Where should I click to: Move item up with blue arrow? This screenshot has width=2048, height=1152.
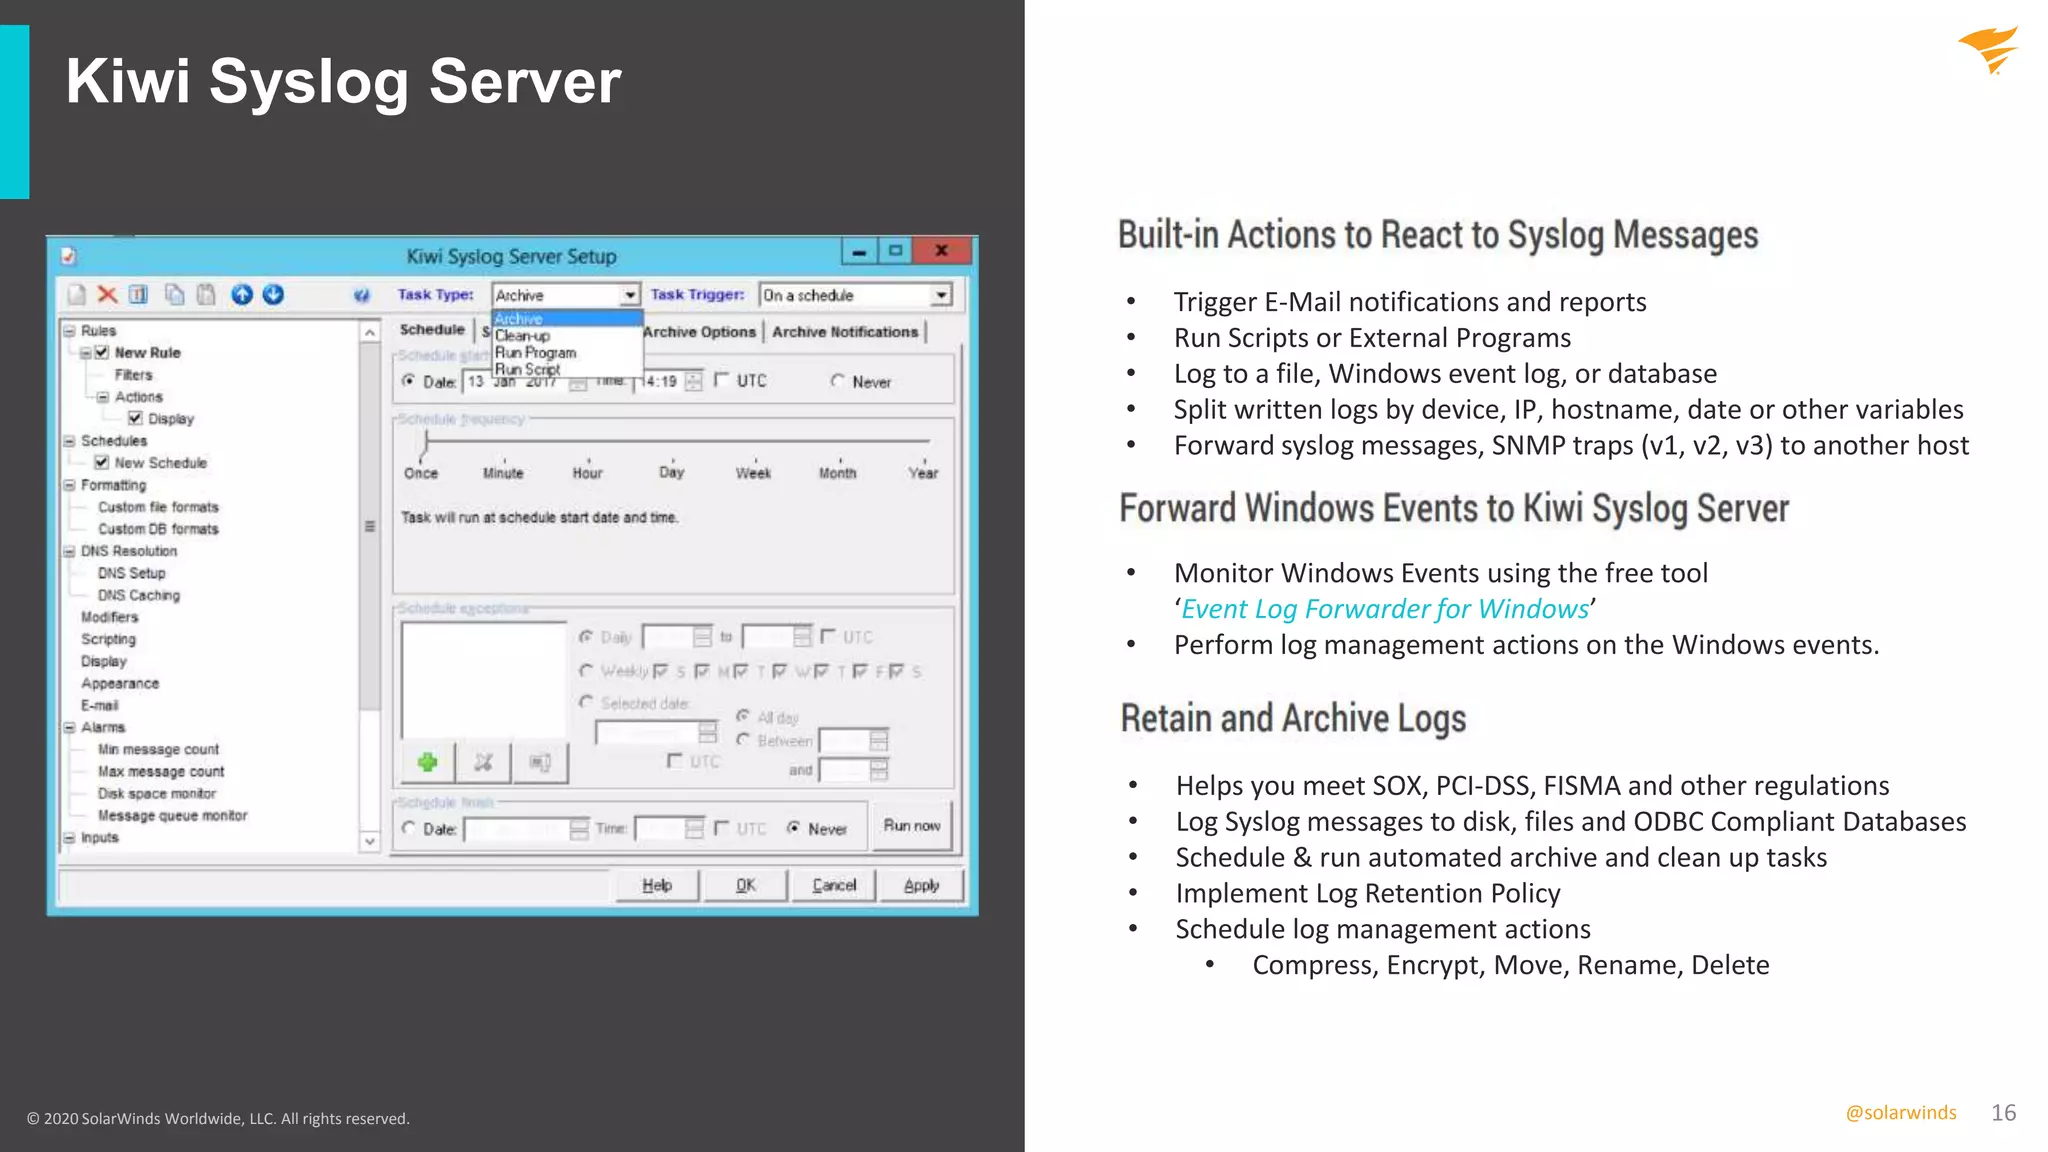[242, 295]
